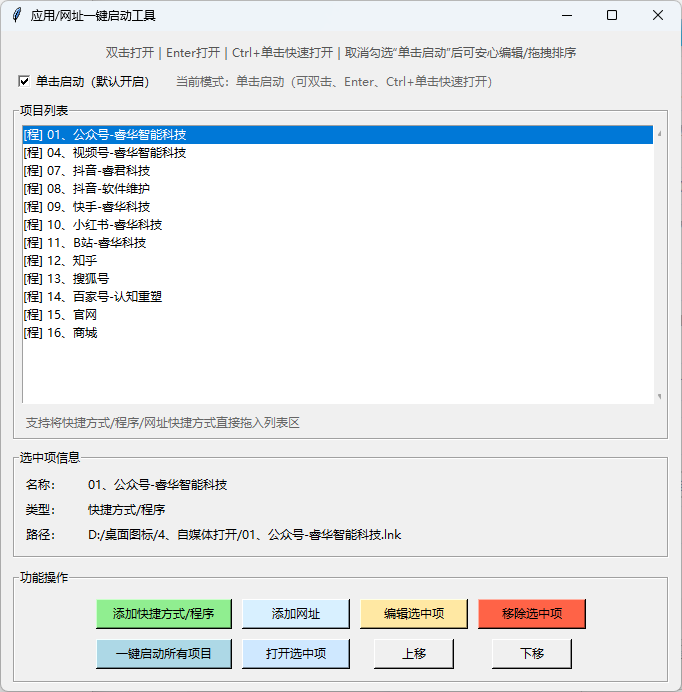The height and width of the screenshot is (692, 682).
Task: Choose the 16、商城 list item
Action: pos(60,333)
